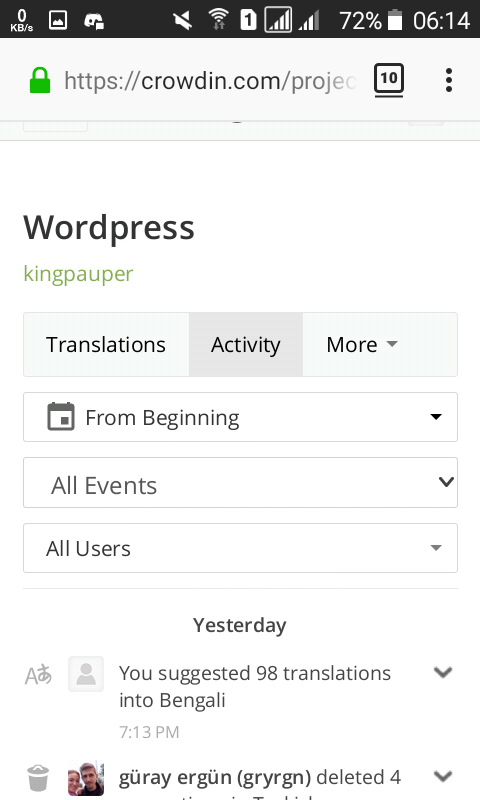The width and height of the screenshot is (480, 800).
Task: Expand the güray ergün deleted entry
Action: point(443,776)
